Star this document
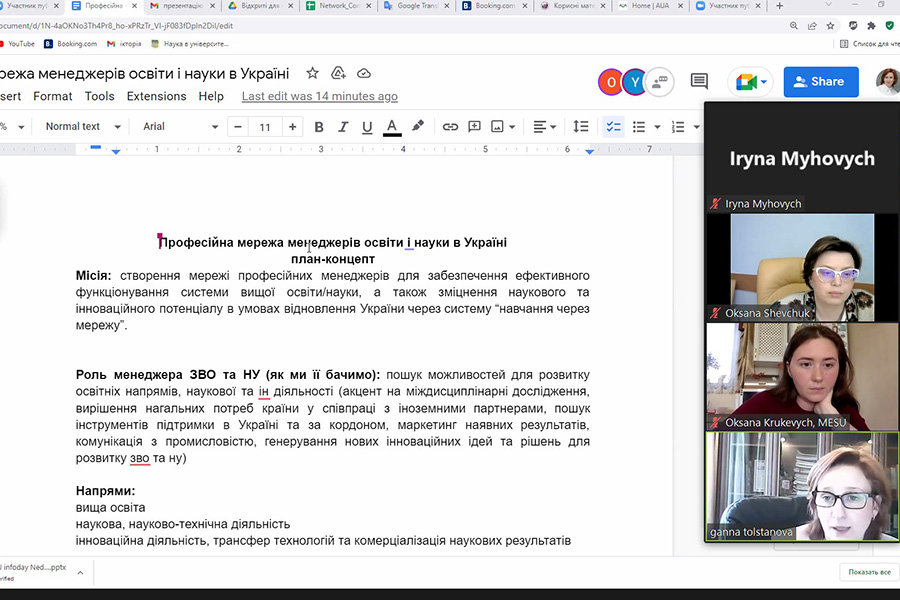Image resolution: width=900 pixels, height=600 pixels. (x=312, y=73)
